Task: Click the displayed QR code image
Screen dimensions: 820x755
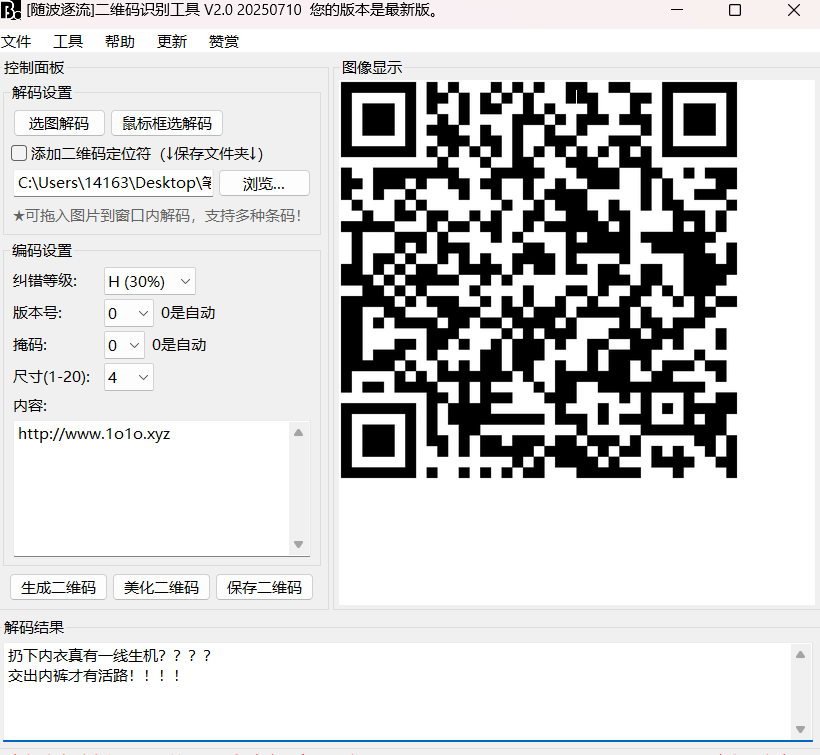Action: click(x=538, y=279)
